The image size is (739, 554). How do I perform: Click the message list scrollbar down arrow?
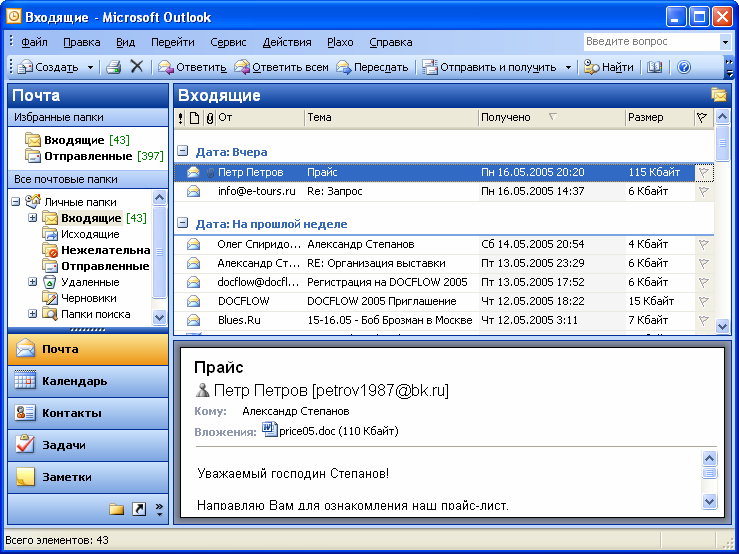pos(722,326)
